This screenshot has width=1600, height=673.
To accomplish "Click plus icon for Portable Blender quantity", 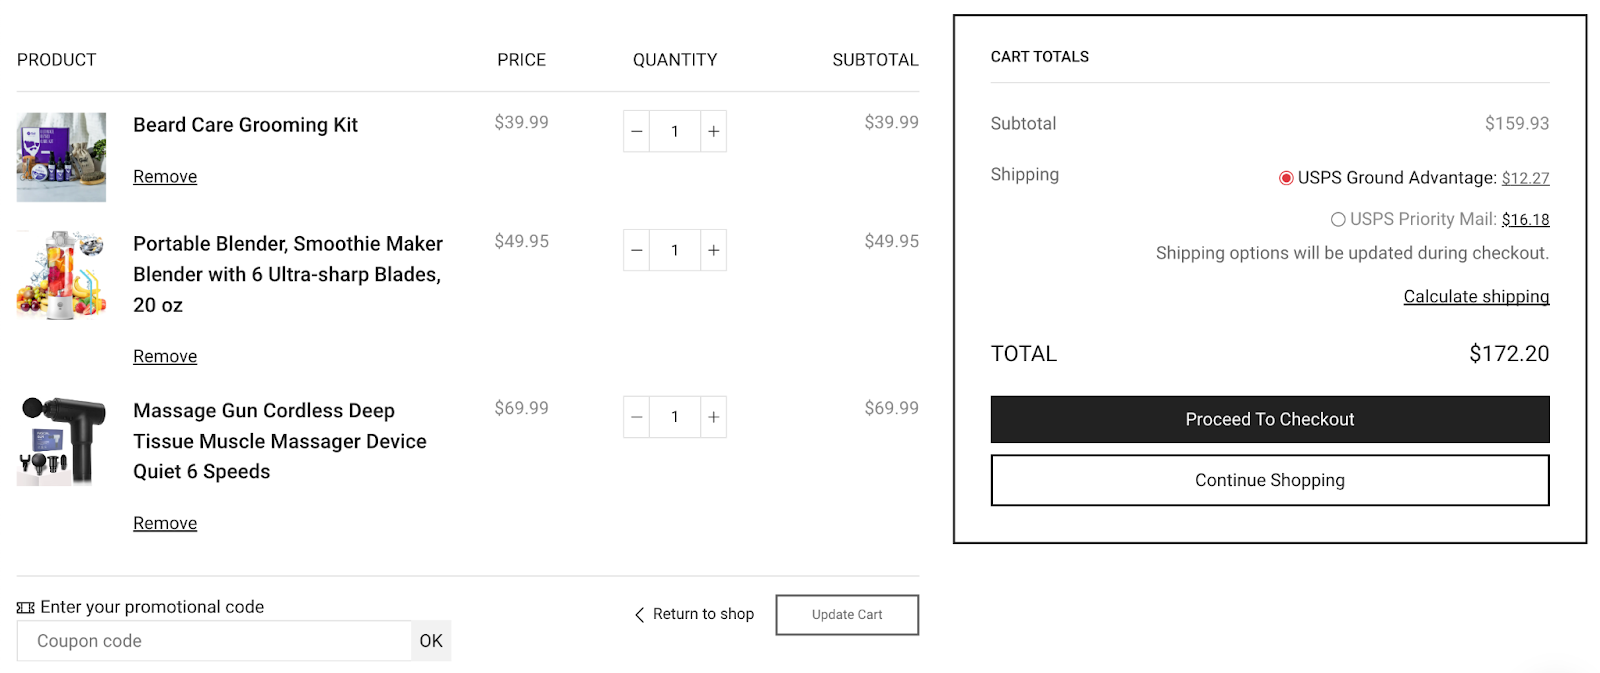I will 713,250.
